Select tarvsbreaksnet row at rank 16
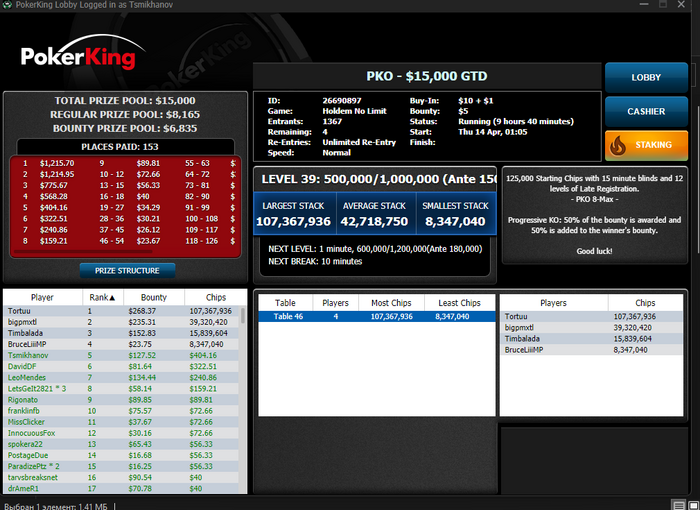The width and height of the screenshot is (700, 510). point(122,477)
